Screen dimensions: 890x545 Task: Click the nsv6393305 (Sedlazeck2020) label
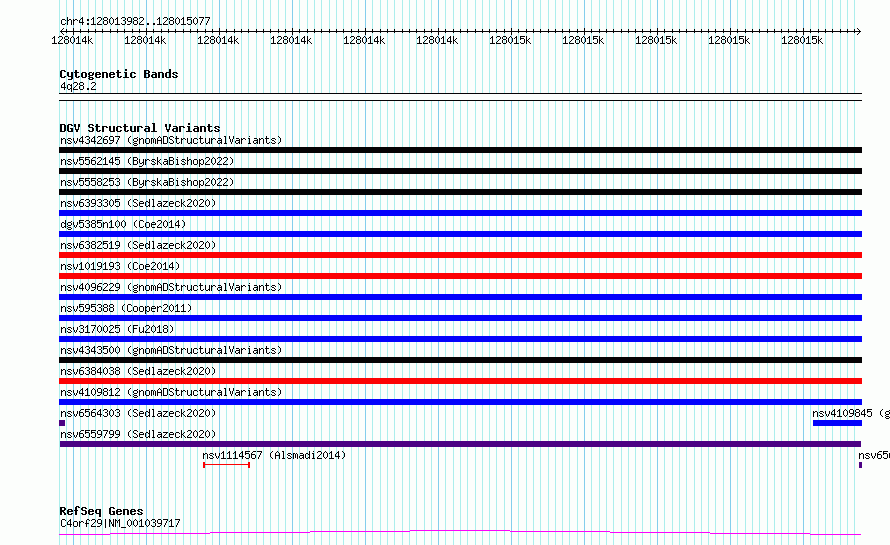click(138, 203)
